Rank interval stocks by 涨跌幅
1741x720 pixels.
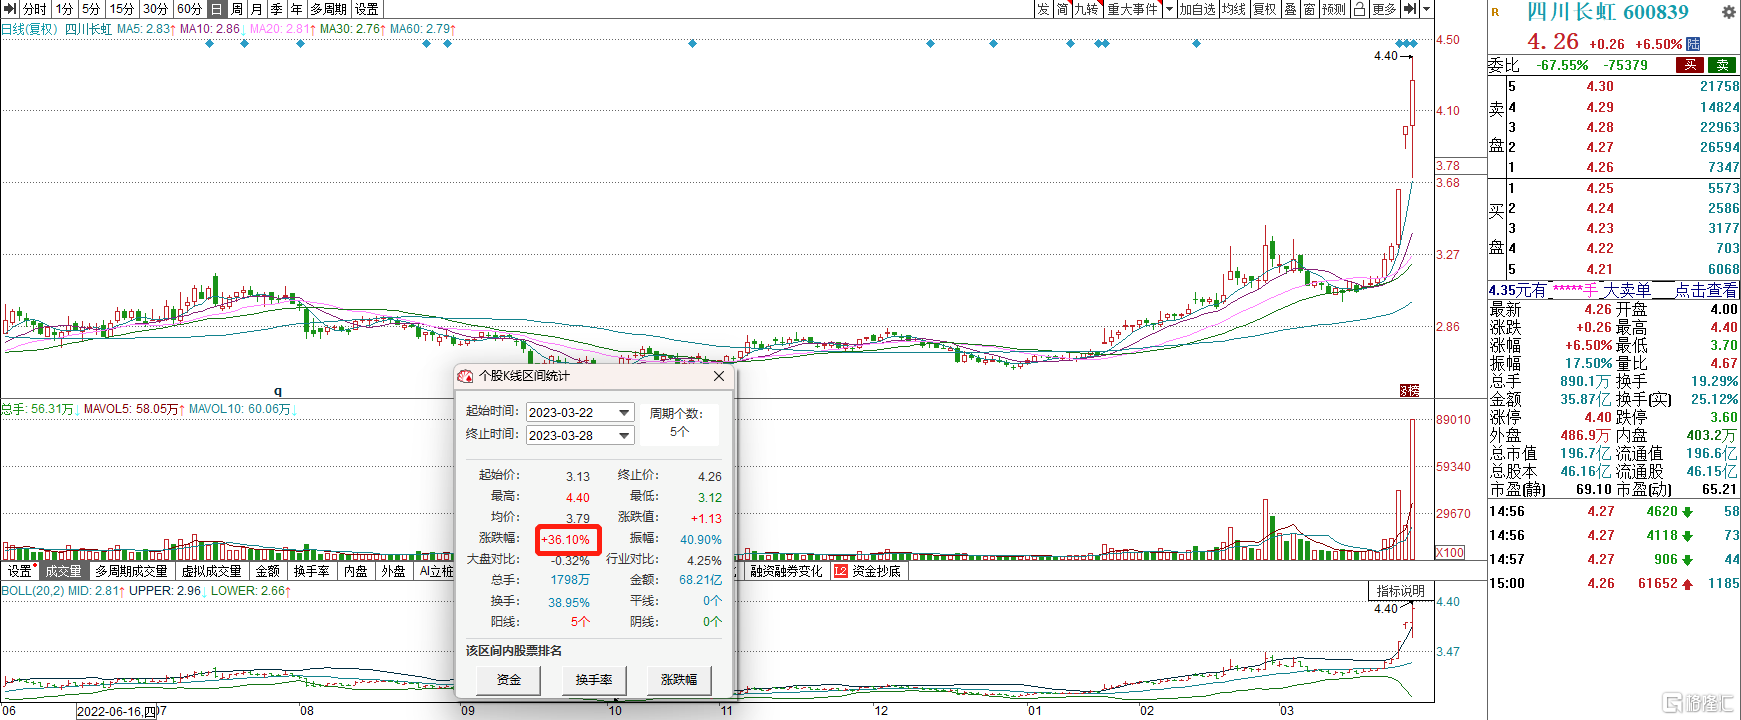click(679, 680)
